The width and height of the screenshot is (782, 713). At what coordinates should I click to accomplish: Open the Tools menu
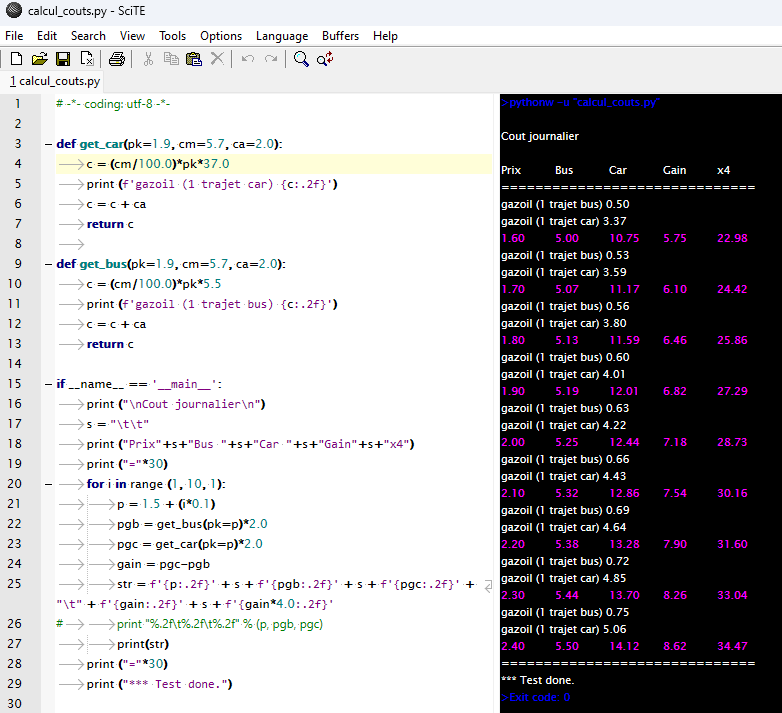pyautogui.click(x=173, y=36)
